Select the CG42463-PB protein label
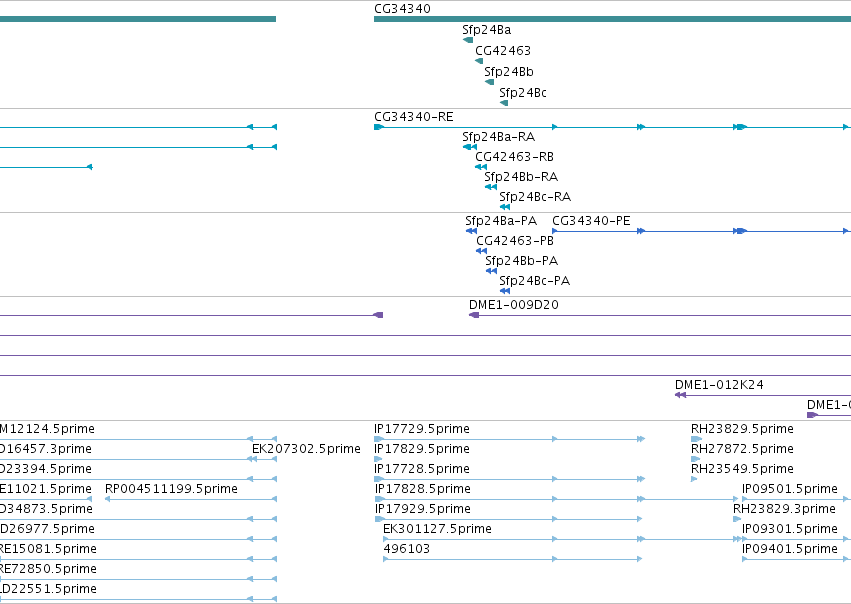 click(515, 241)
